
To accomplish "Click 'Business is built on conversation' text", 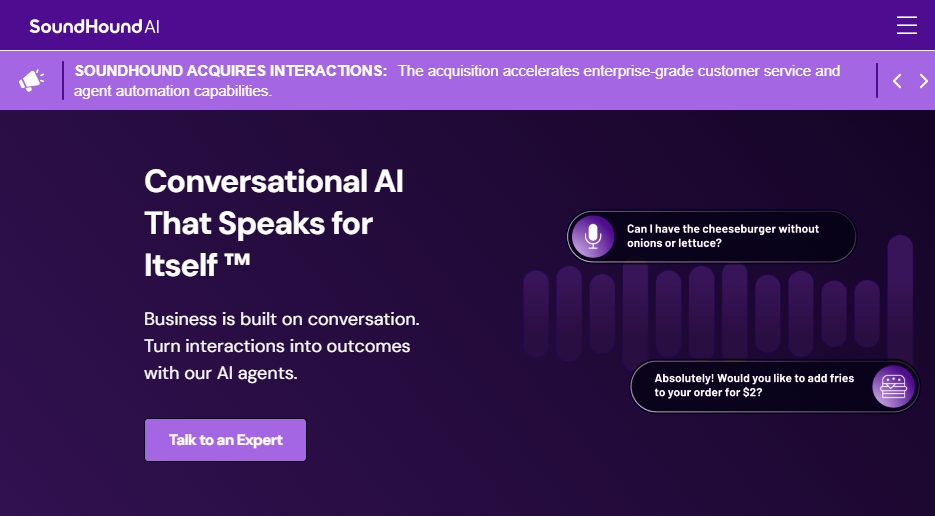I will pyautogui.click(x=281, y=319).
